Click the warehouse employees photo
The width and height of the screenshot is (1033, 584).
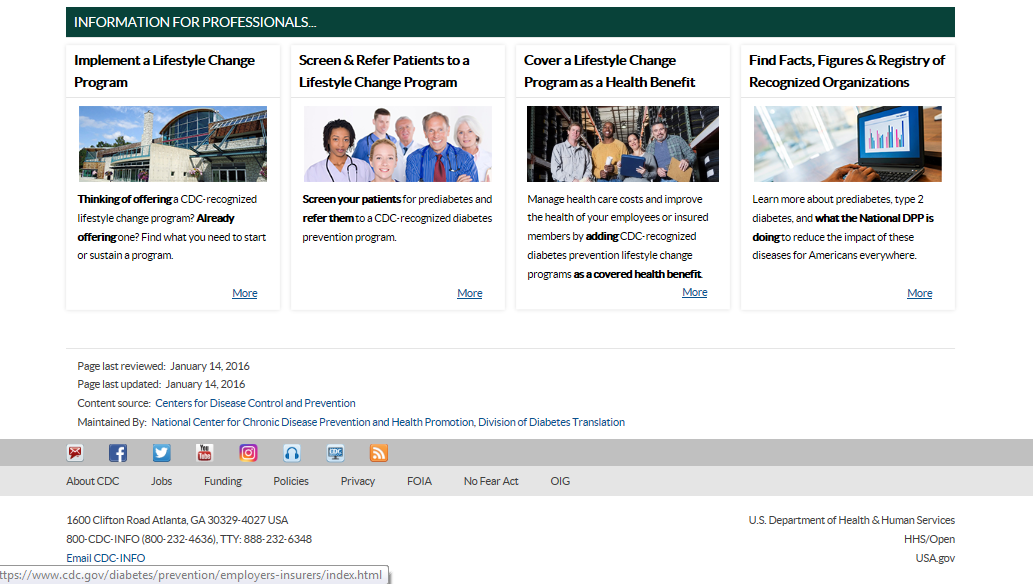tap(623, 144)
